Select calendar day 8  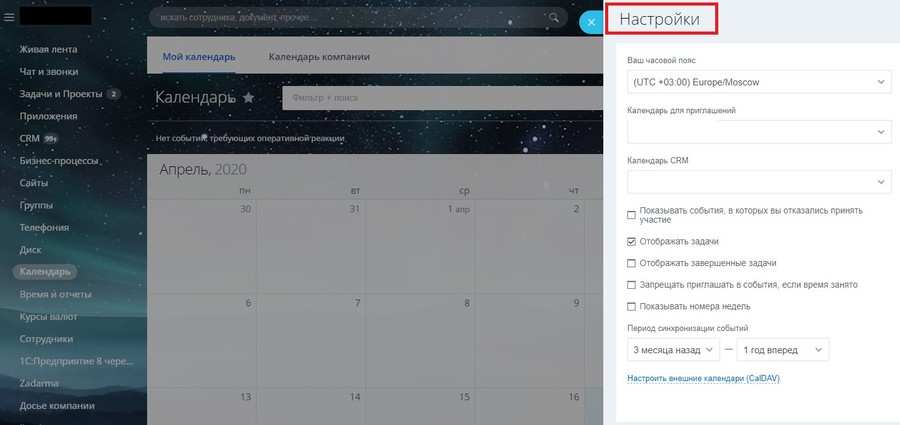[x=467, y=303]
